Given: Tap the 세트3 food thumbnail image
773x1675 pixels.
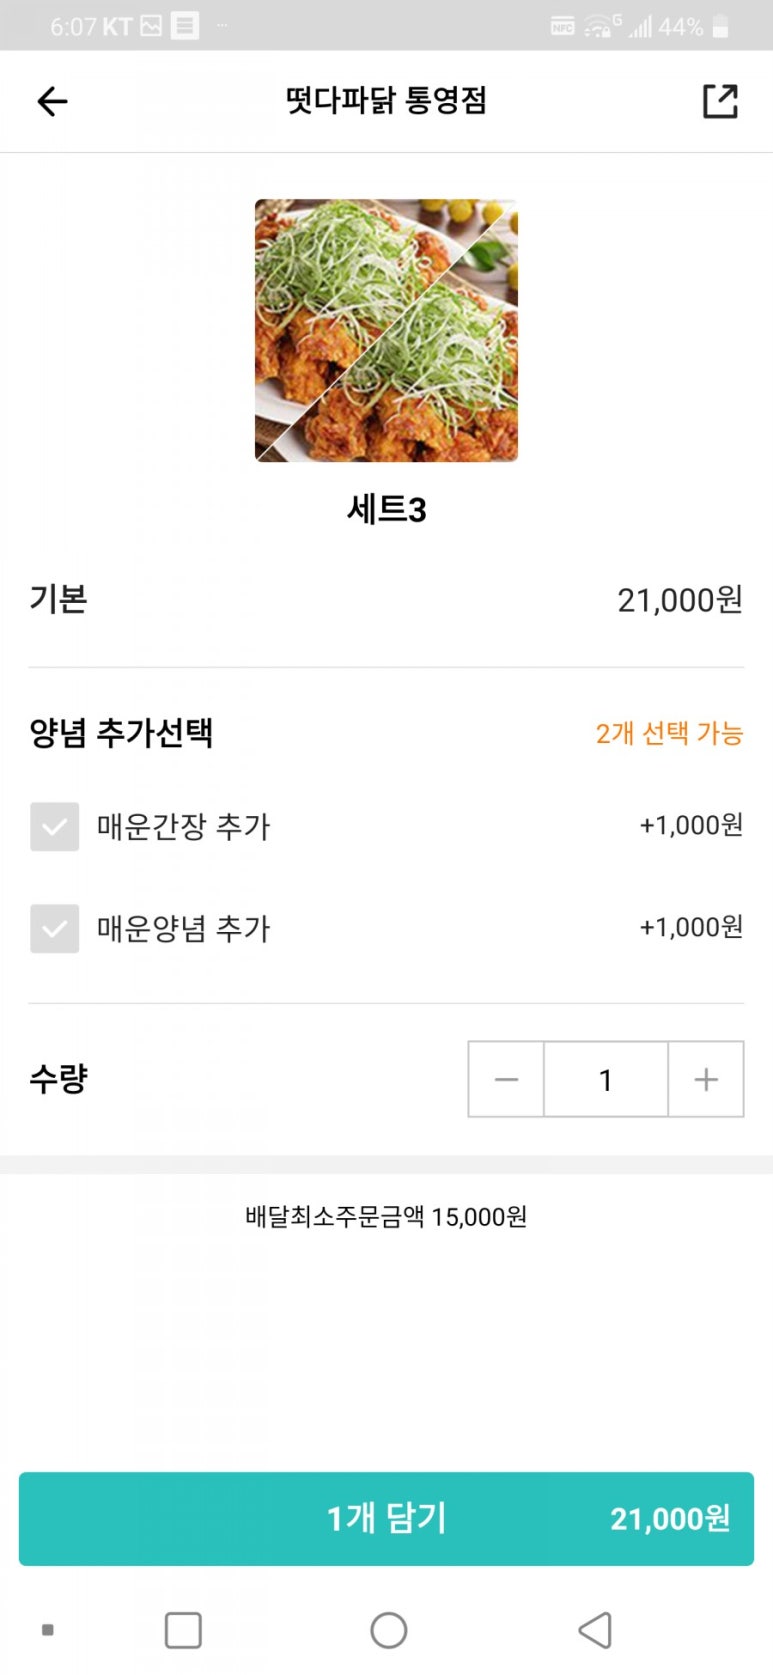Looking at the screenshot, I should pos(386,330).
